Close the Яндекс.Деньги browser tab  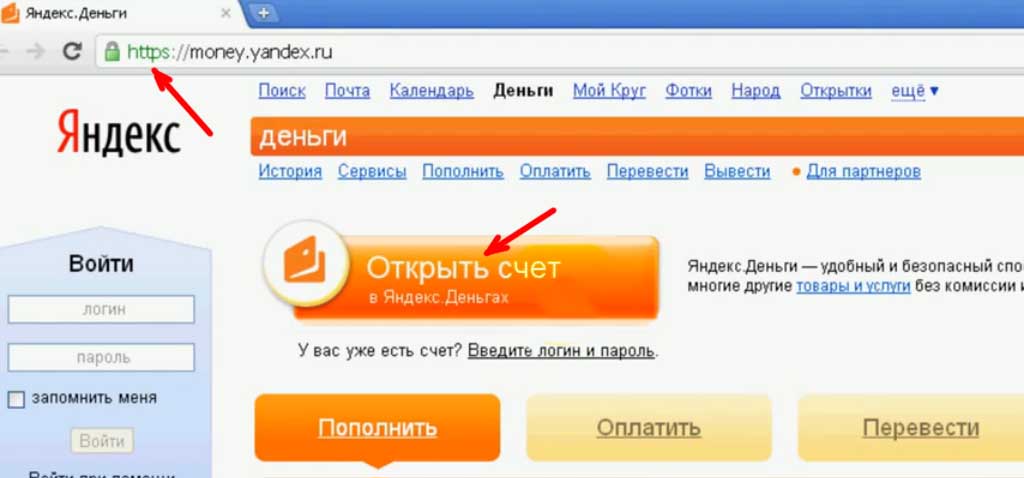coord(225,13)
